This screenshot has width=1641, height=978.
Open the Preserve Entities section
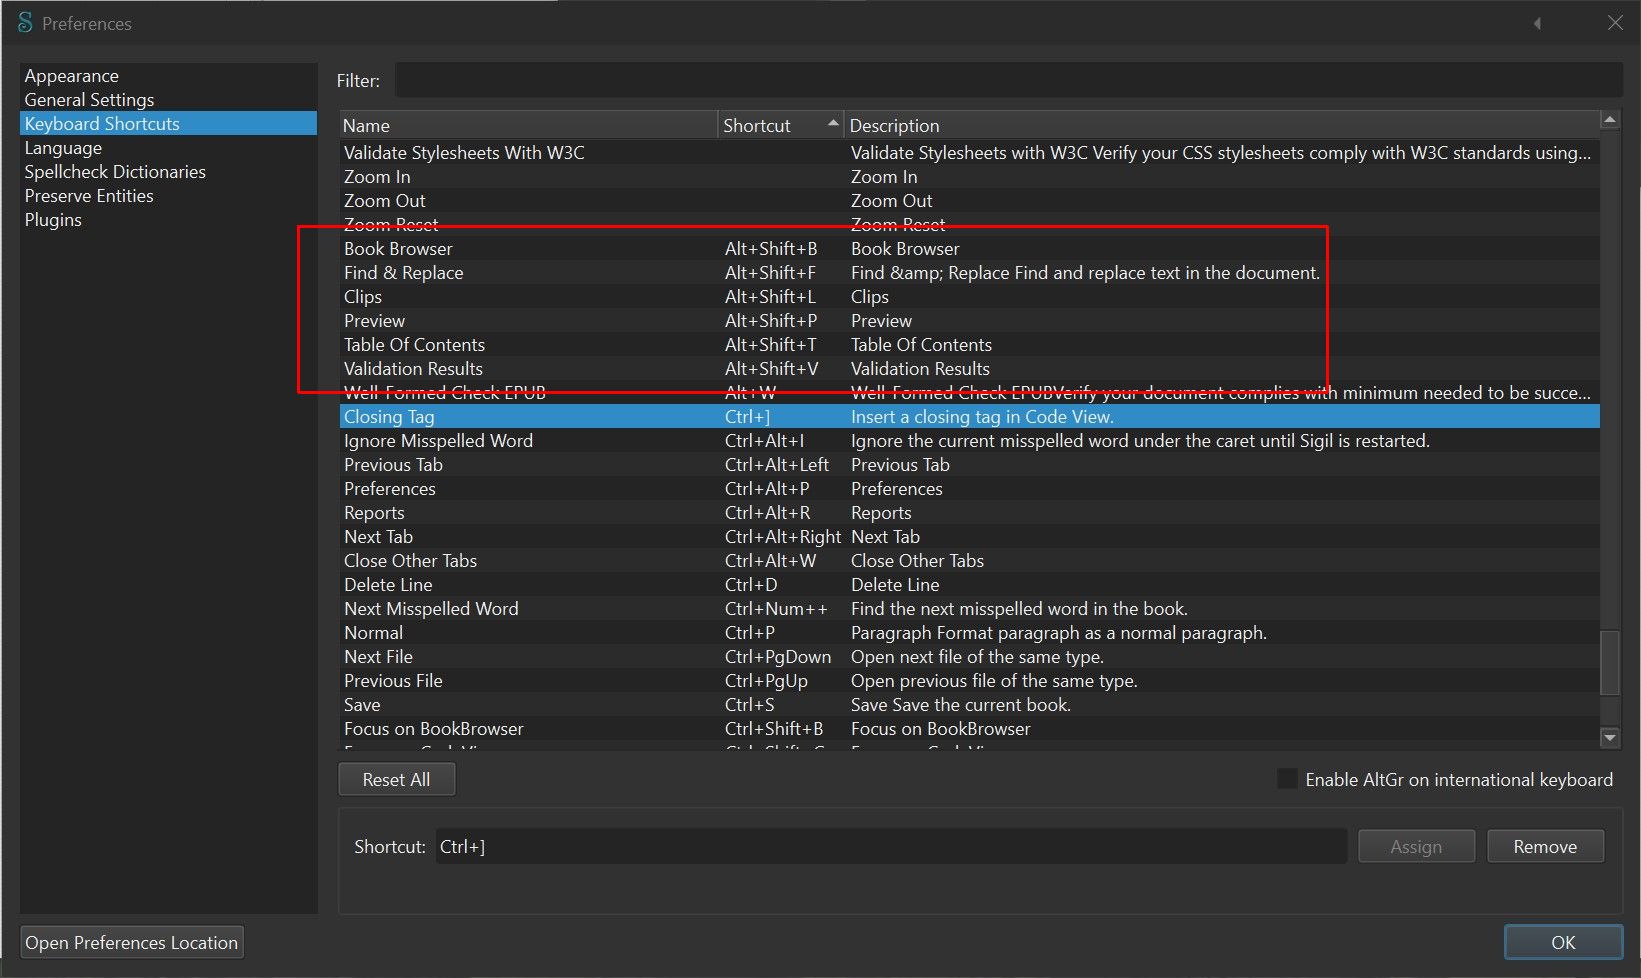[x=89, y=196]
